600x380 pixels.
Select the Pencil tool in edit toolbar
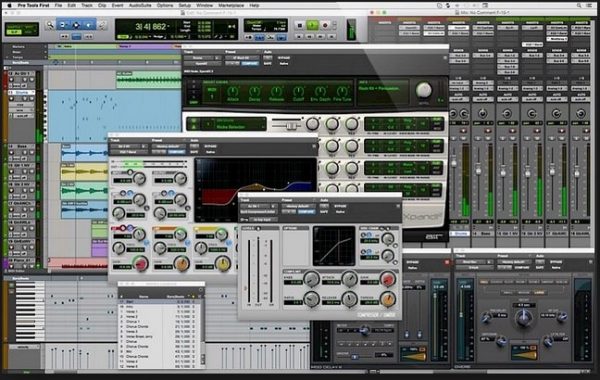click(102, 26)
